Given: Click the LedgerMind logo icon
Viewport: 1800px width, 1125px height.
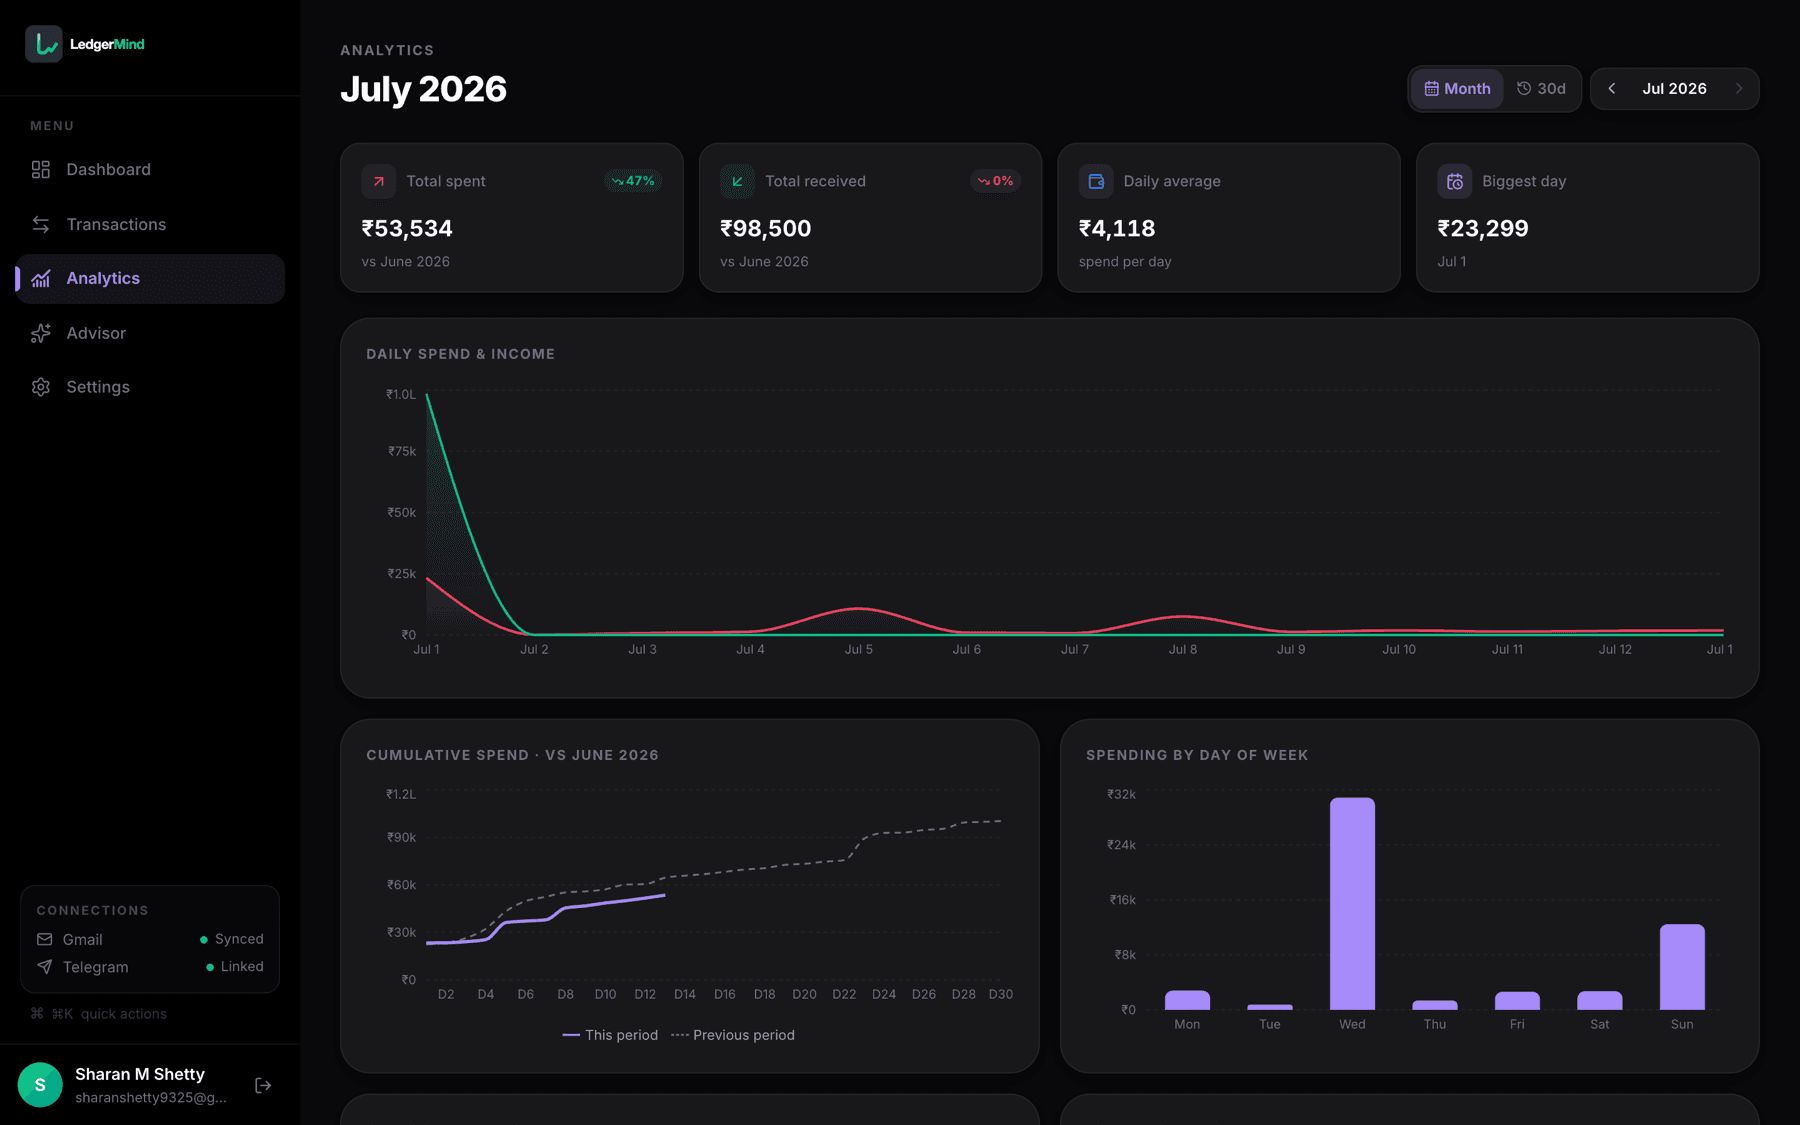Looking at the screenshot, I should coord(44,44).
